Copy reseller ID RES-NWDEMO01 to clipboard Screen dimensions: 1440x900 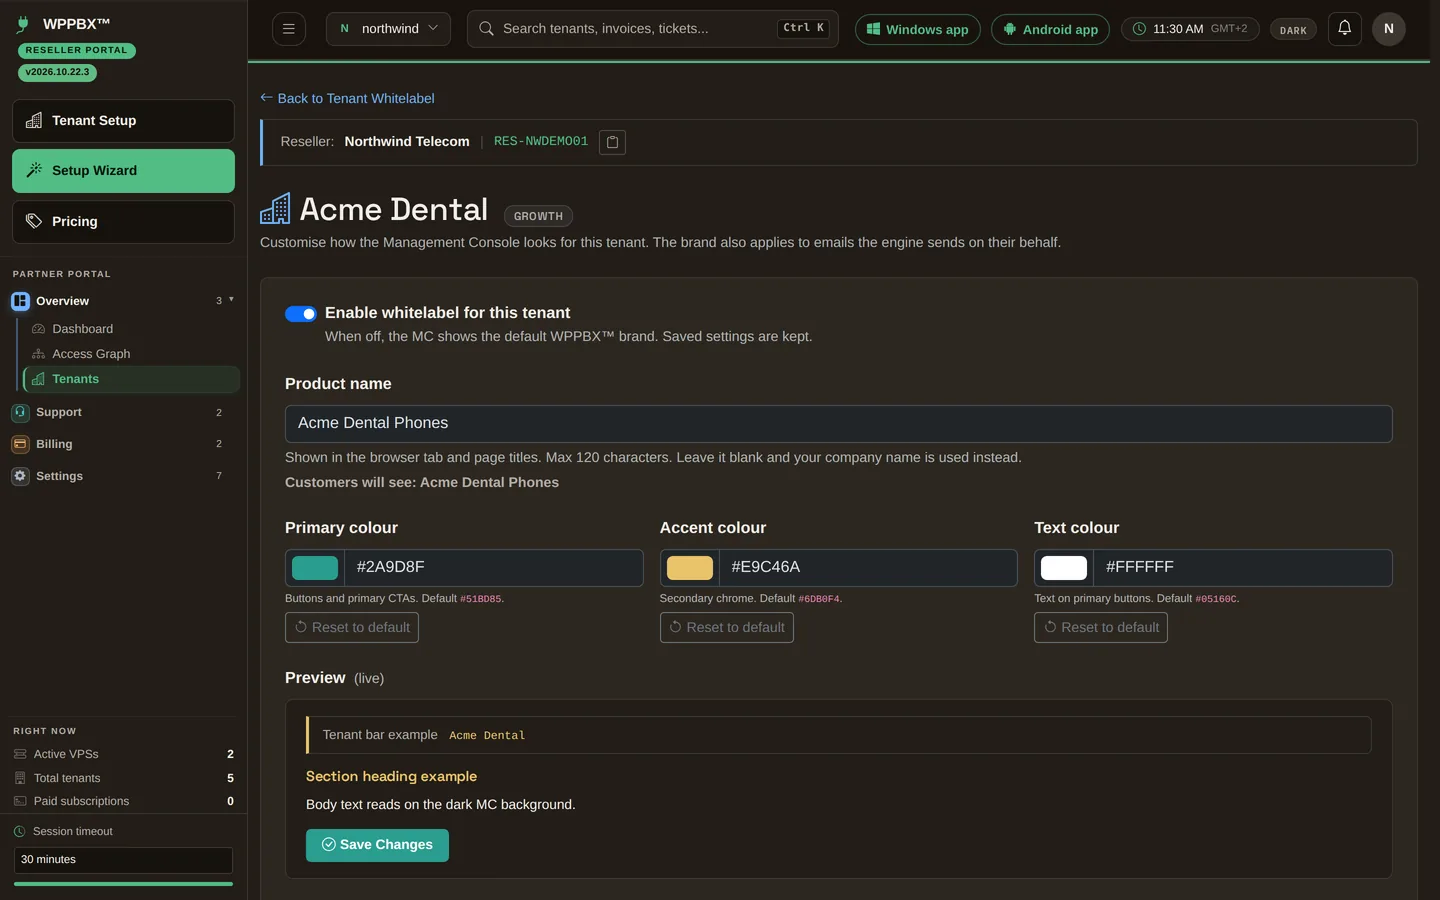coord(612,142)
